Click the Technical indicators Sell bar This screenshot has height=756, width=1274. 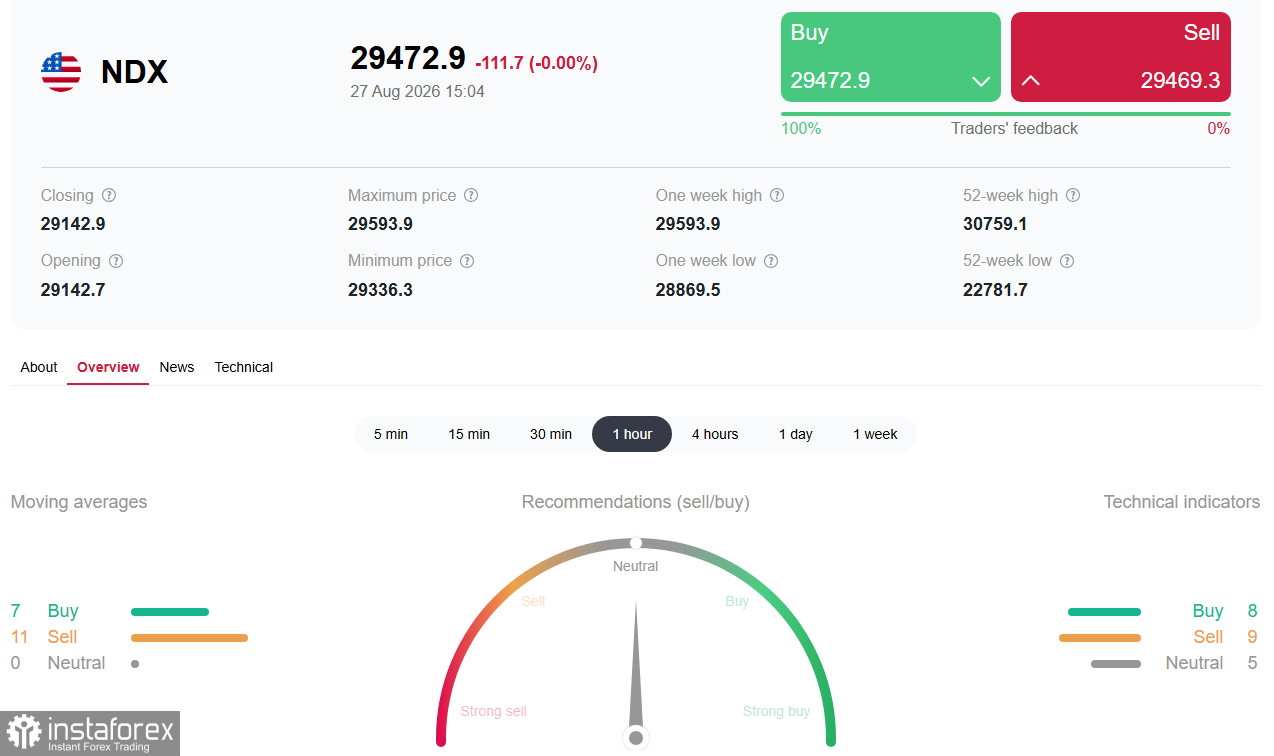pos(1100,637)
